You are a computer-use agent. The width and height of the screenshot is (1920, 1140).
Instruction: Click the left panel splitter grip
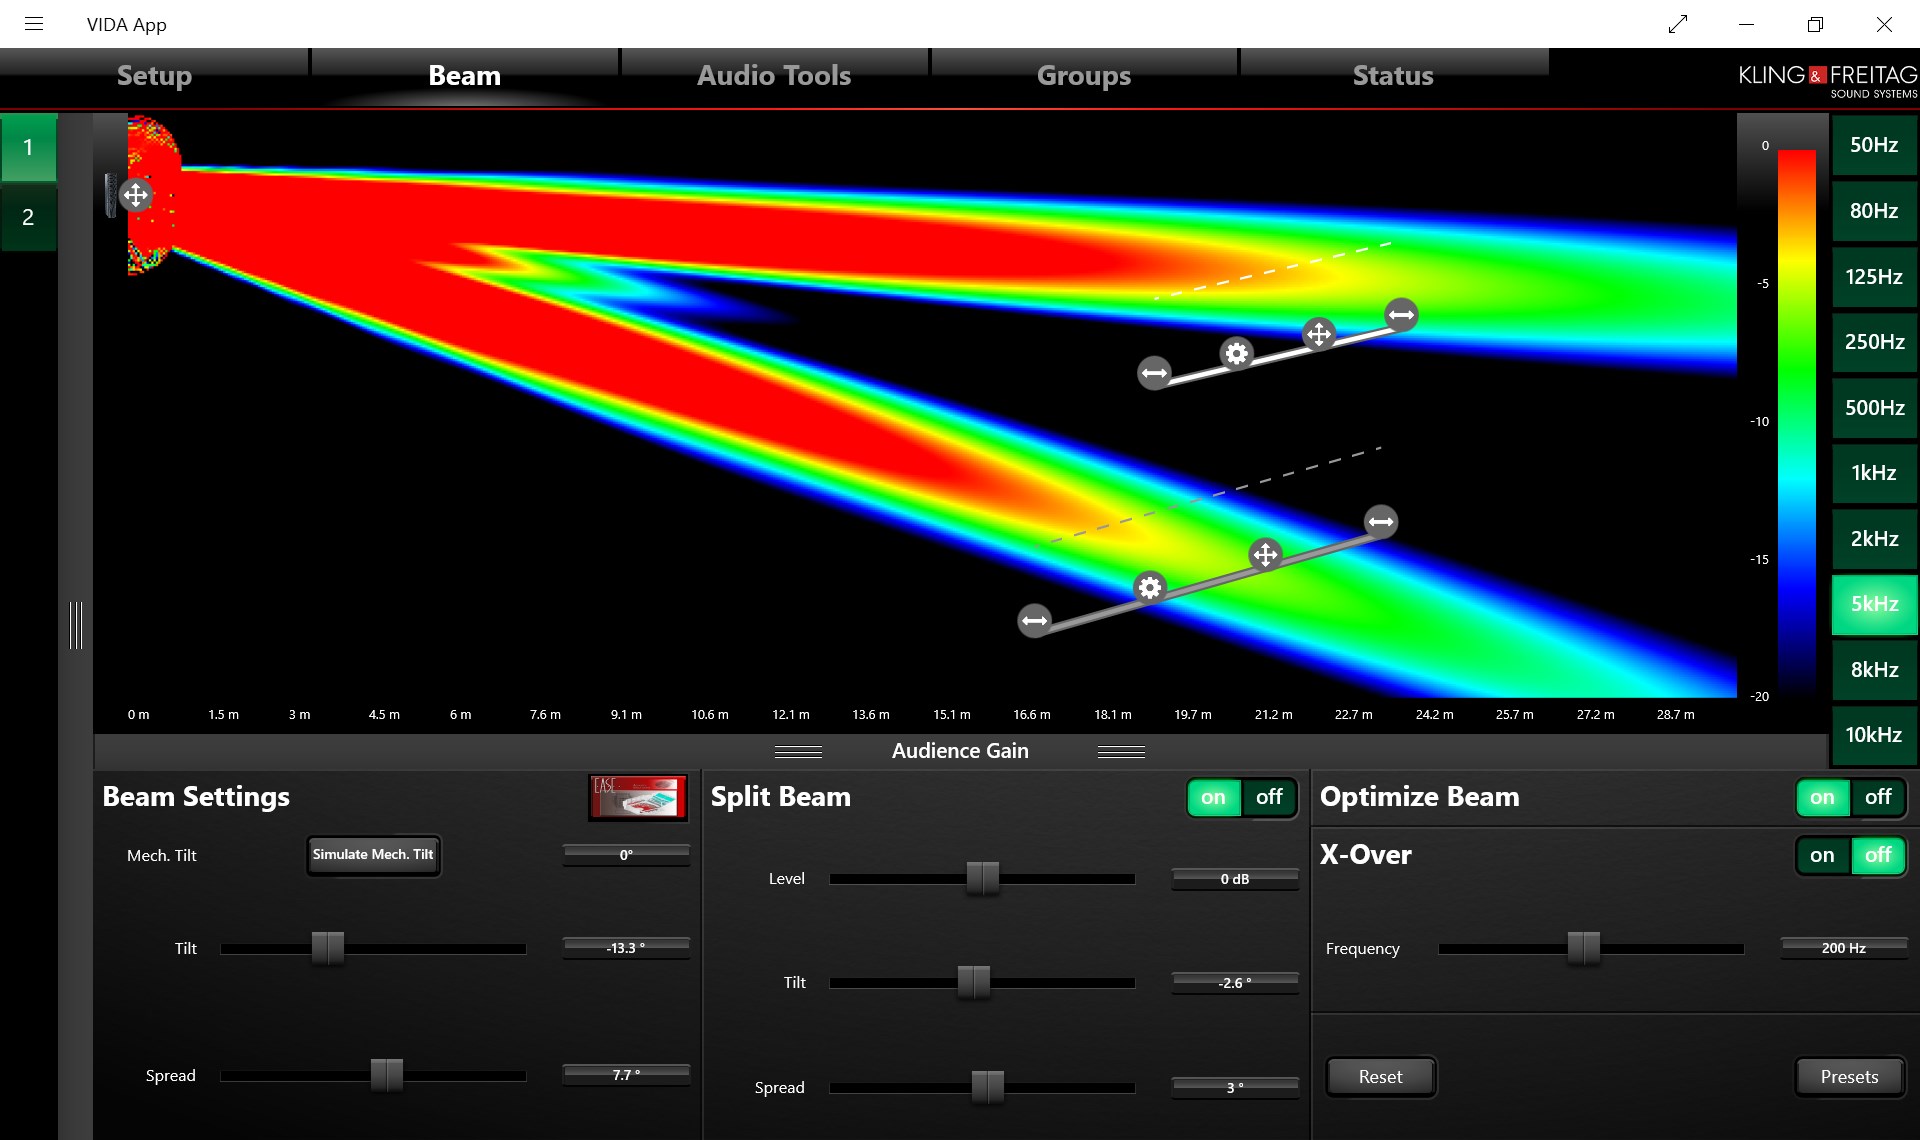pos(76,625)
